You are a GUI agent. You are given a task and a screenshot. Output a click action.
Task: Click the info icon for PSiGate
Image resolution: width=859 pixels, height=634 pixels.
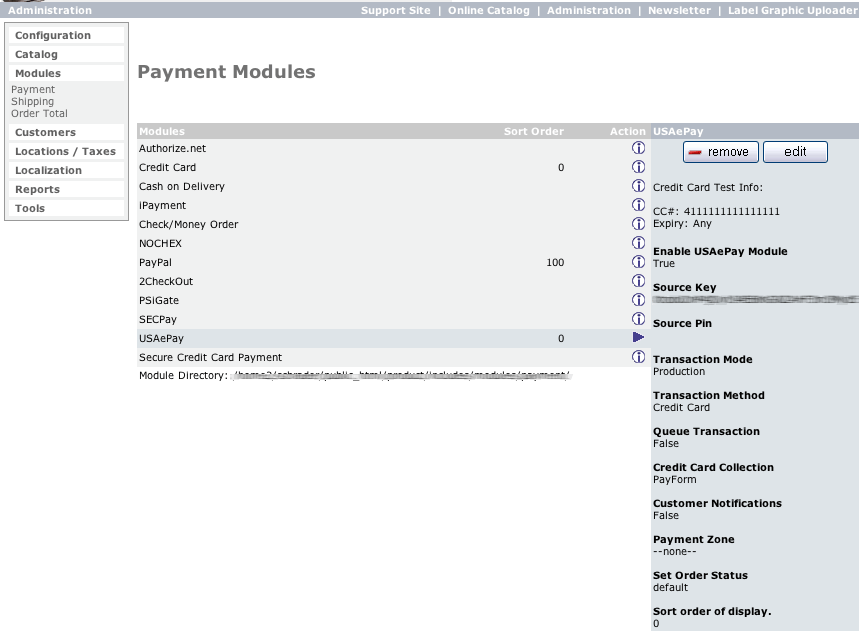[638, 300]
